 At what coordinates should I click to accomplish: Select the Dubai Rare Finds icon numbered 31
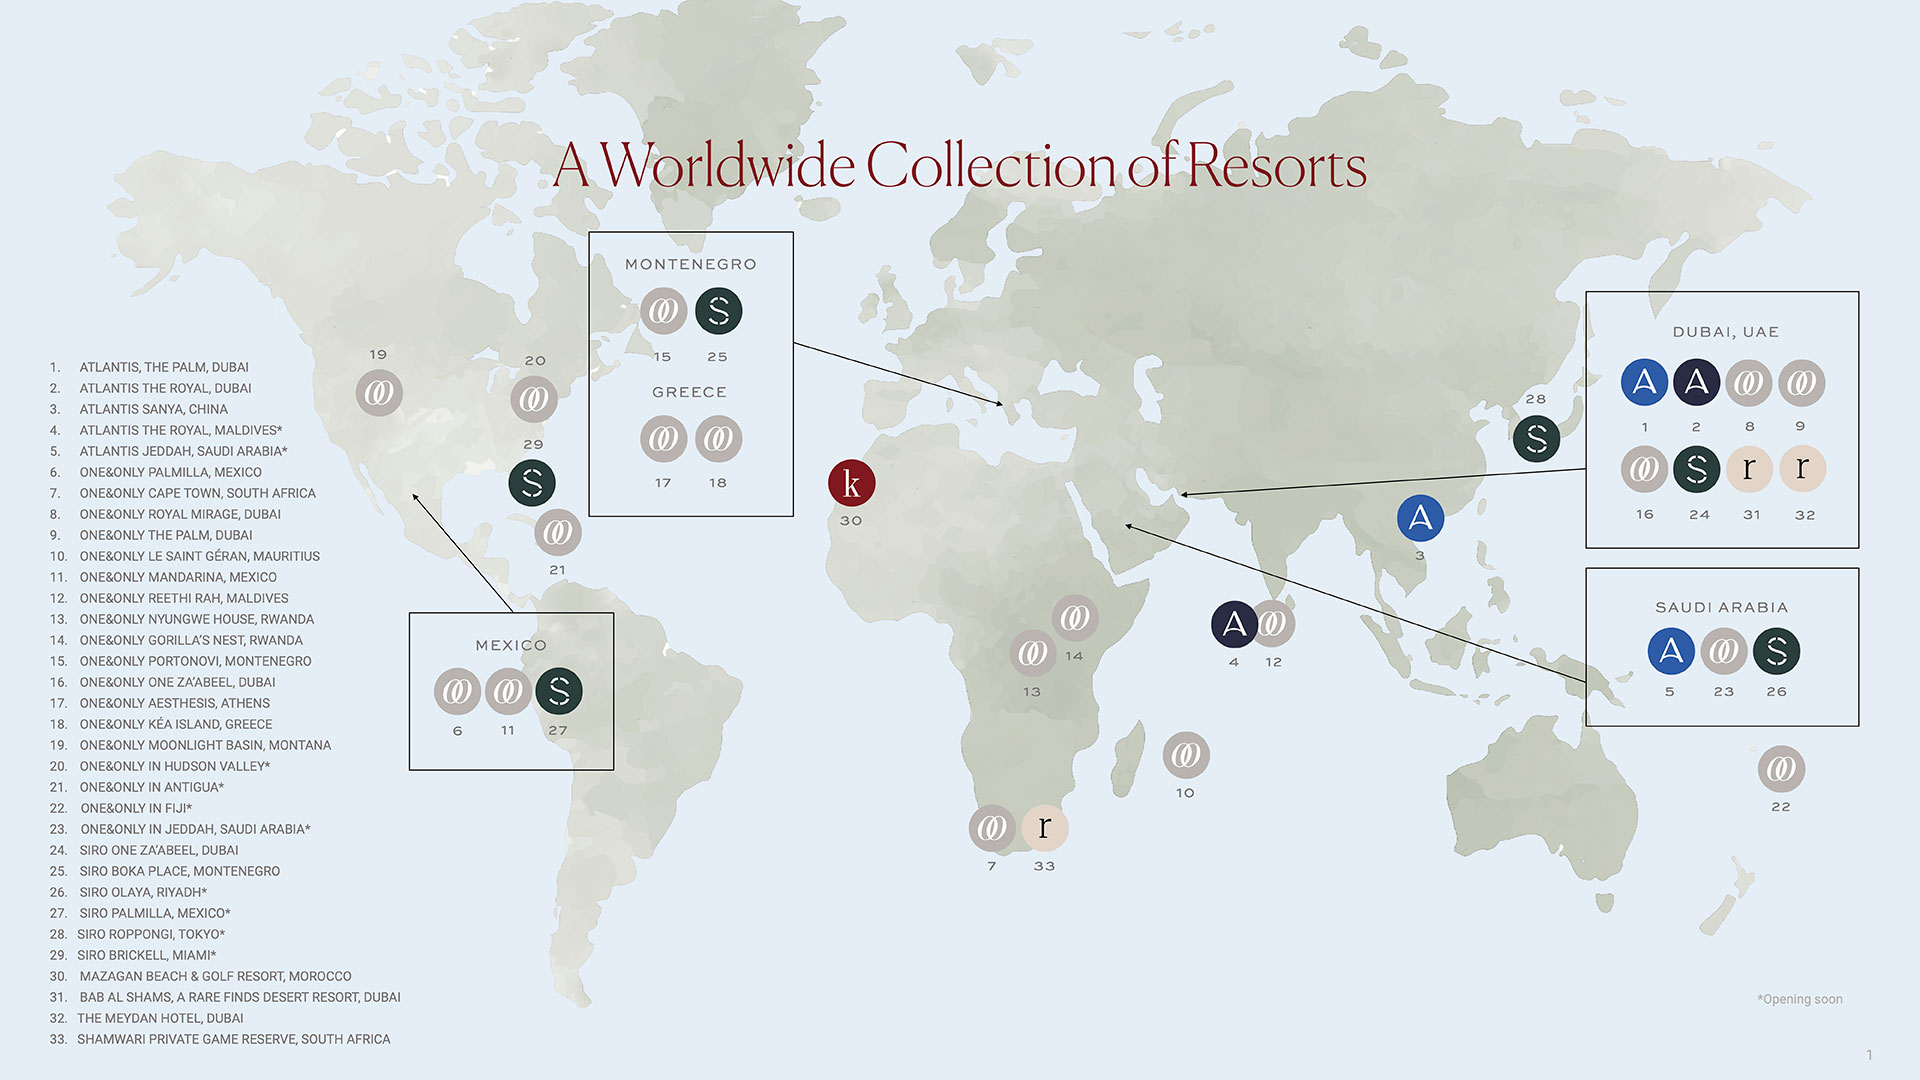(x=1749, y=469)
